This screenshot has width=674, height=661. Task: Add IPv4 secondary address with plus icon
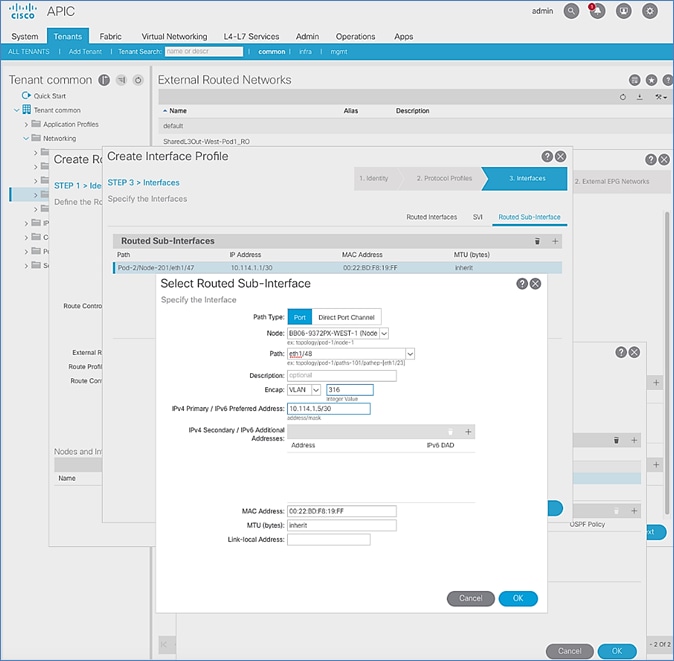[468, 431]
